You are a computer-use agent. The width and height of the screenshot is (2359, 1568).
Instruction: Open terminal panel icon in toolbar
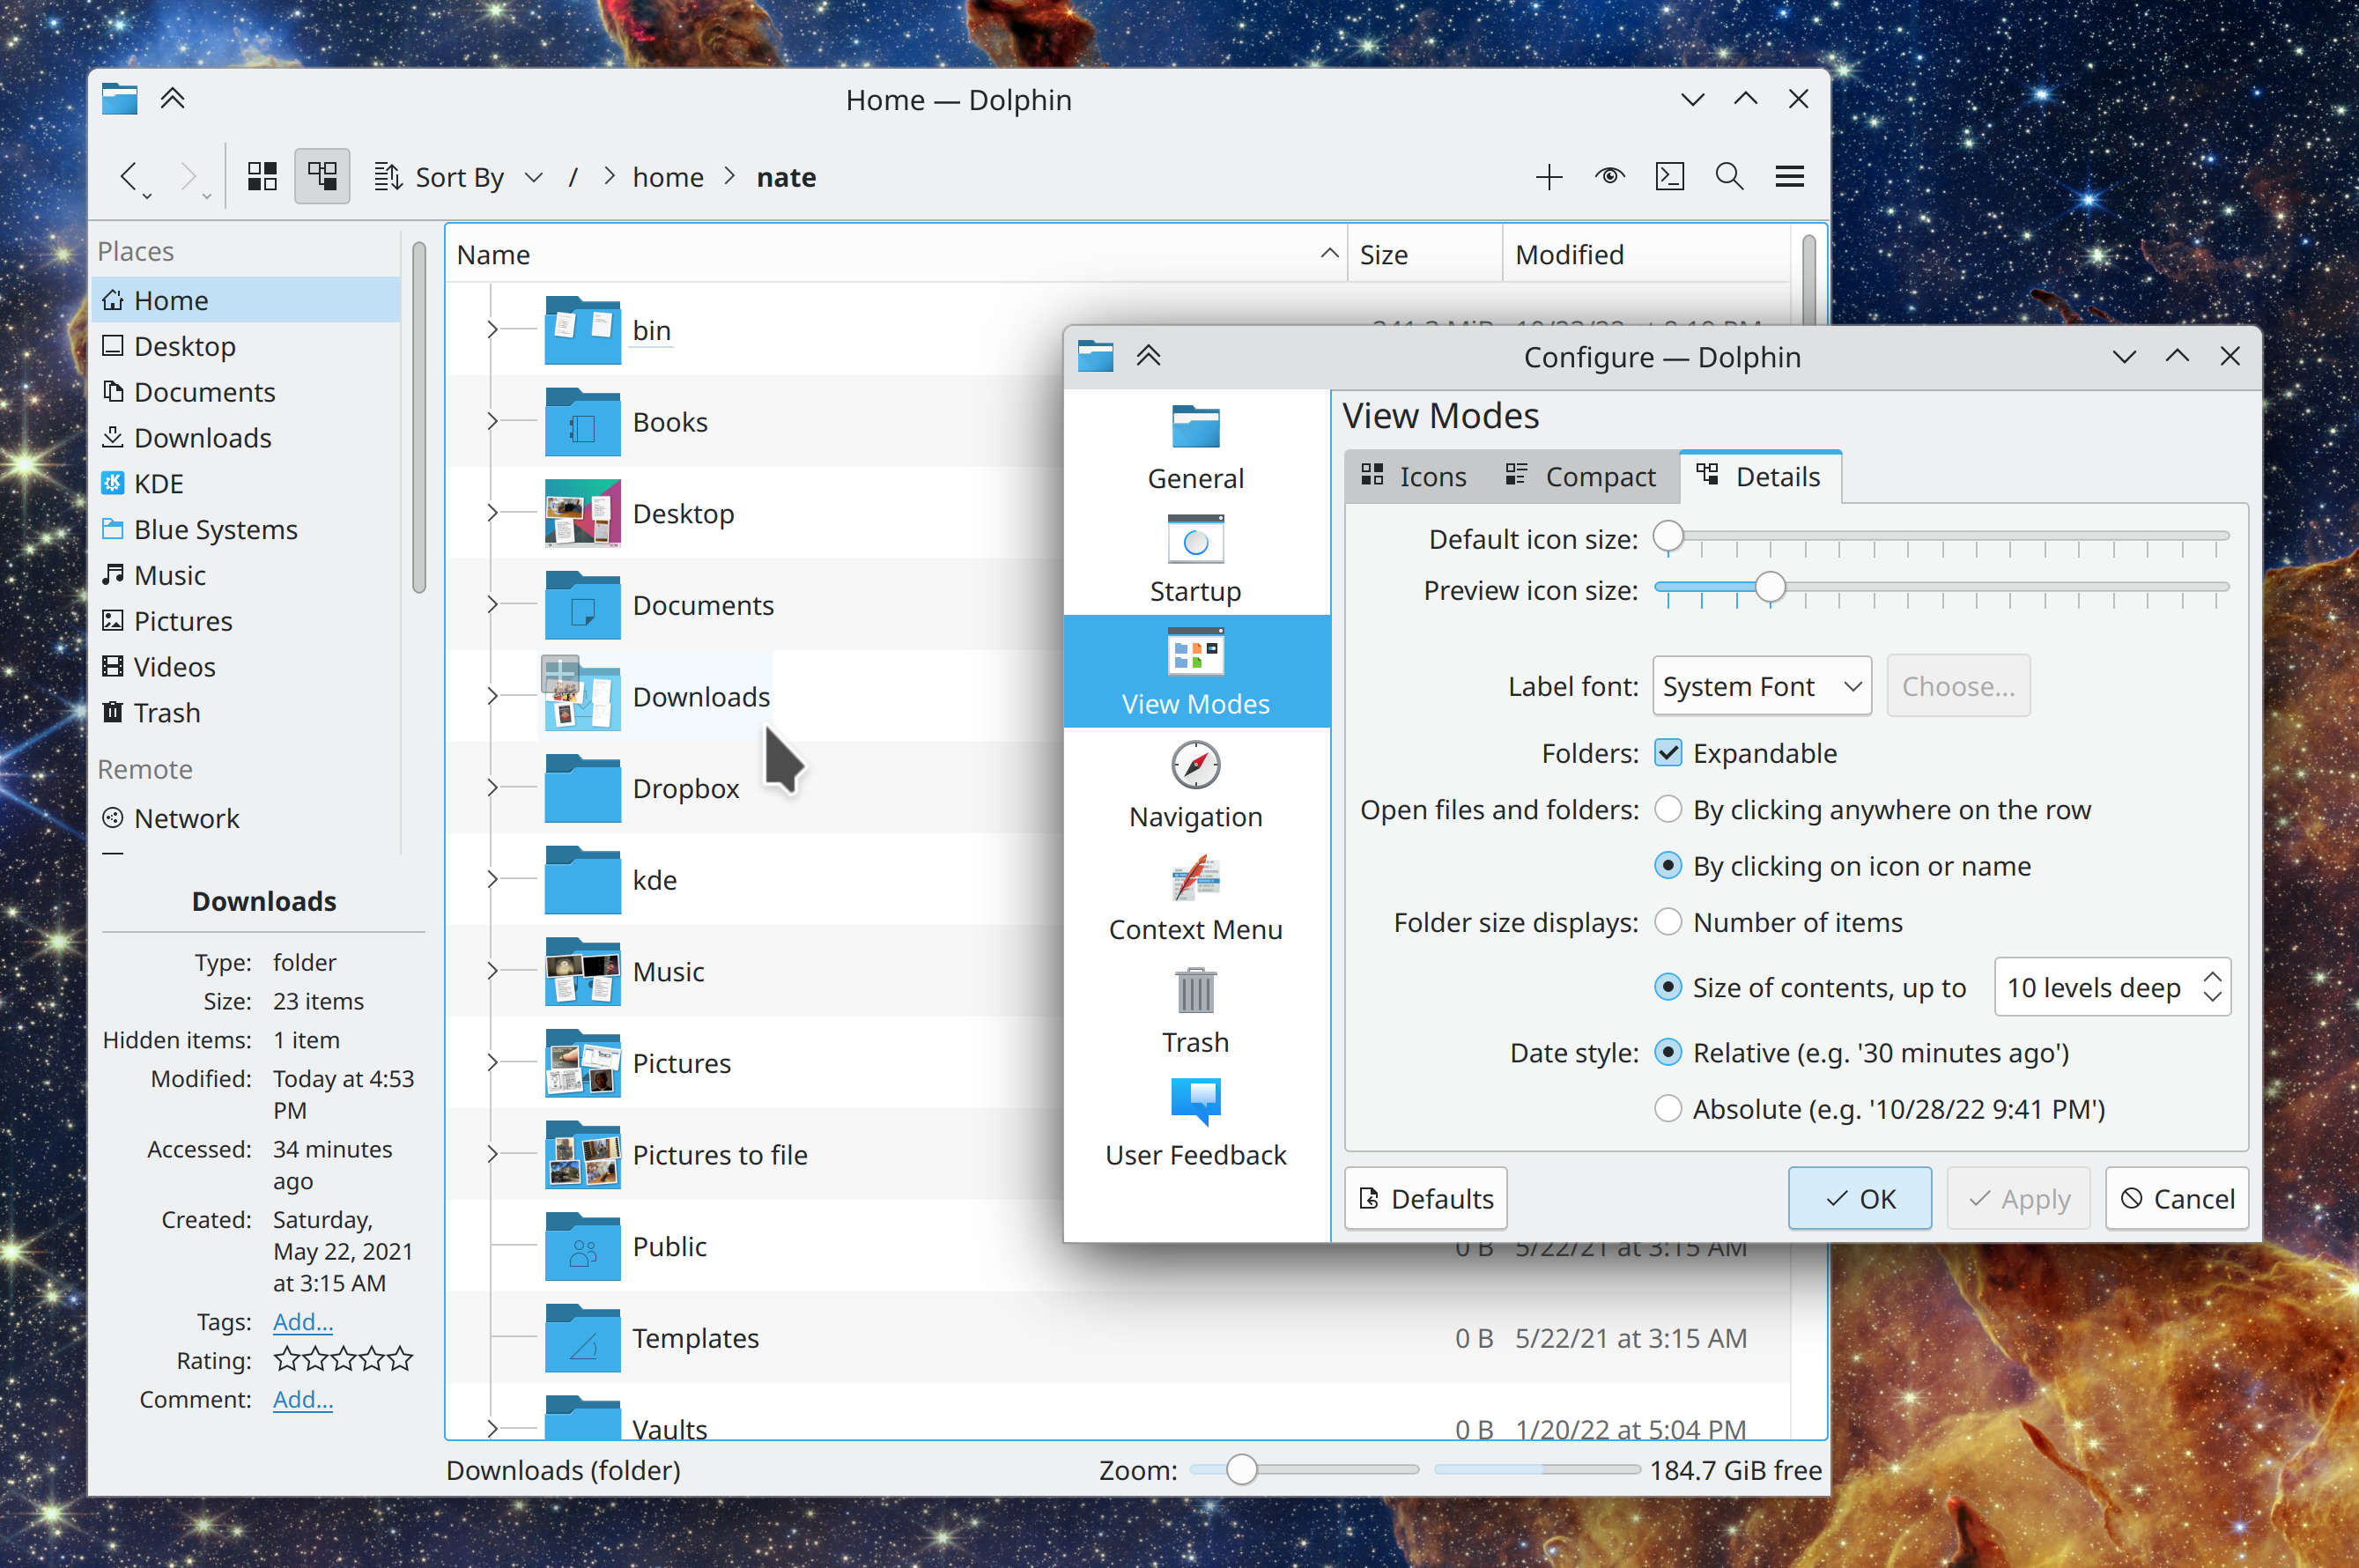(x=1669, y=177)
